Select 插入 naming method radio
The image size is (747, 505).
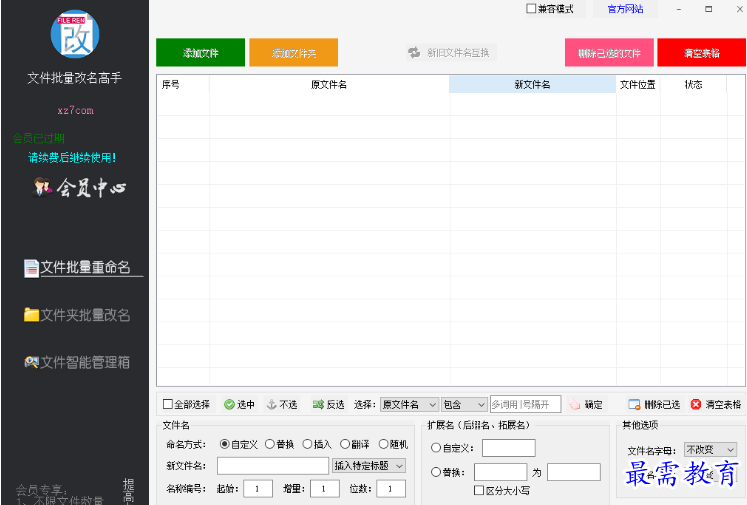pos(307,444)
